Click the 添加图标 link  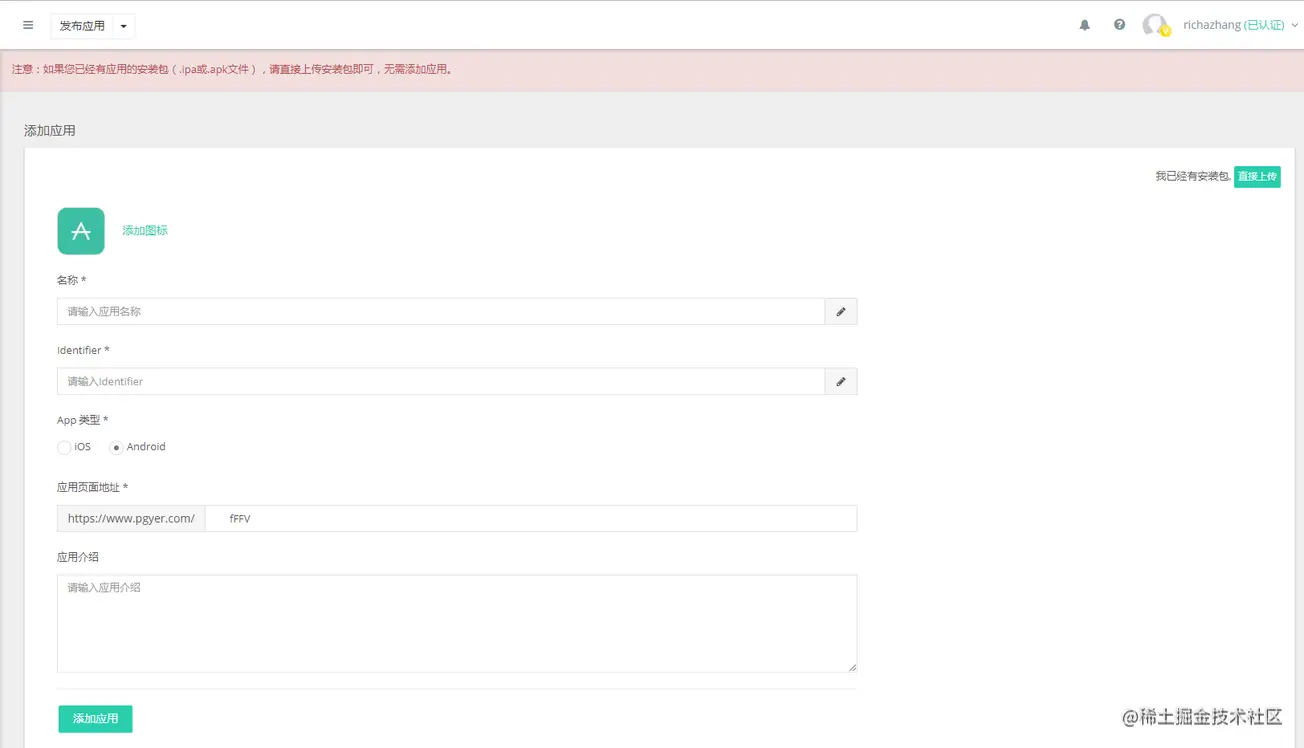tap(145, 230)
